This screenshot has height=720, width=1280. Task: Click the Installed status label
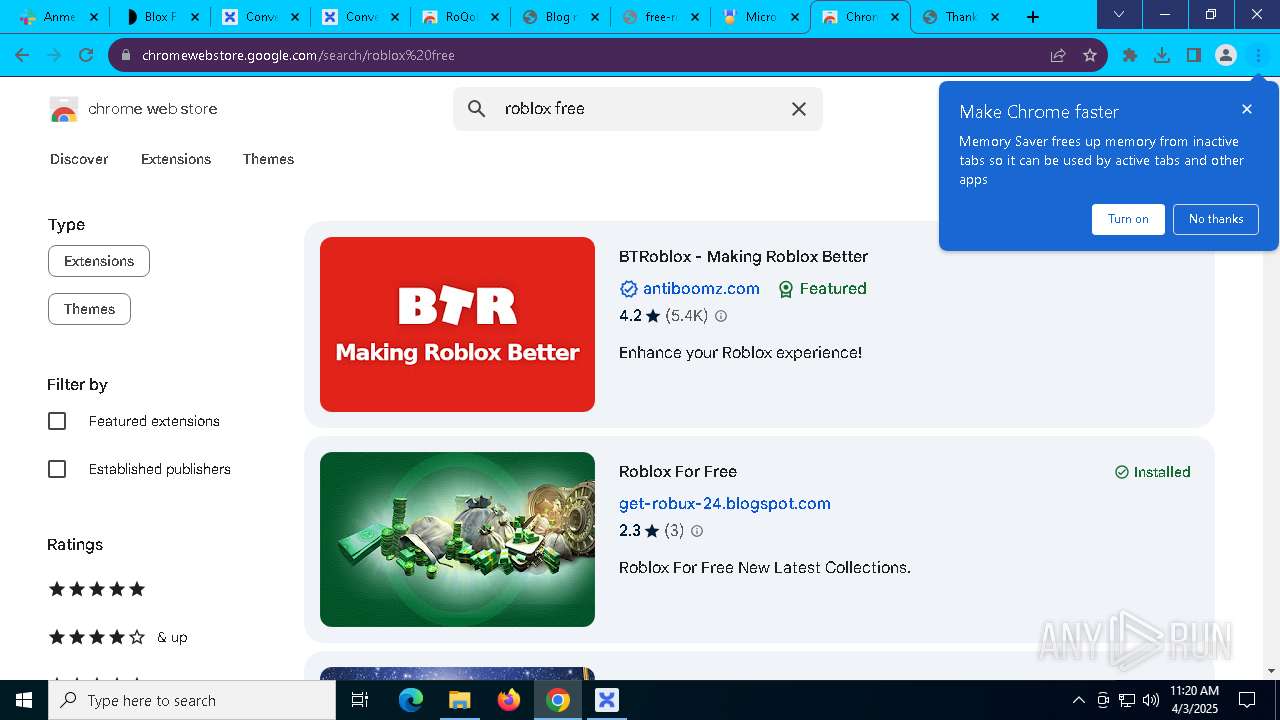[x=1152, y=472]
